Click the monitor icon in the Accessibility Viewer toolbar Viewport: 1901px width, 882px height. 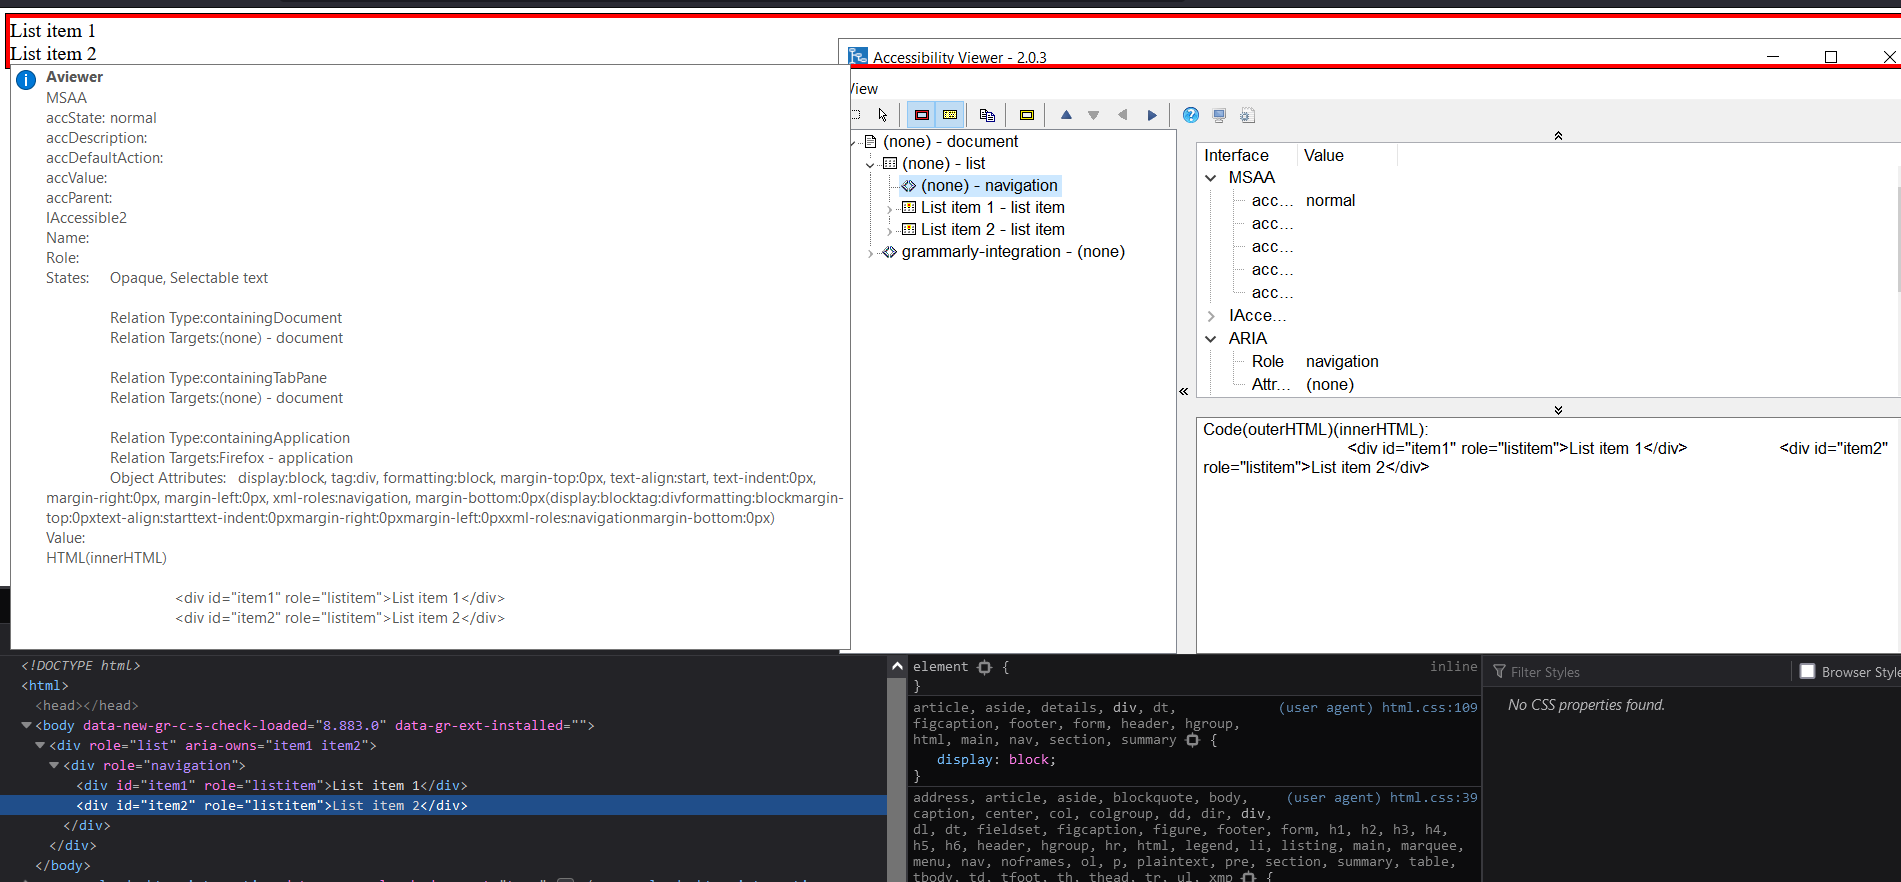(x=1219, y=115)
